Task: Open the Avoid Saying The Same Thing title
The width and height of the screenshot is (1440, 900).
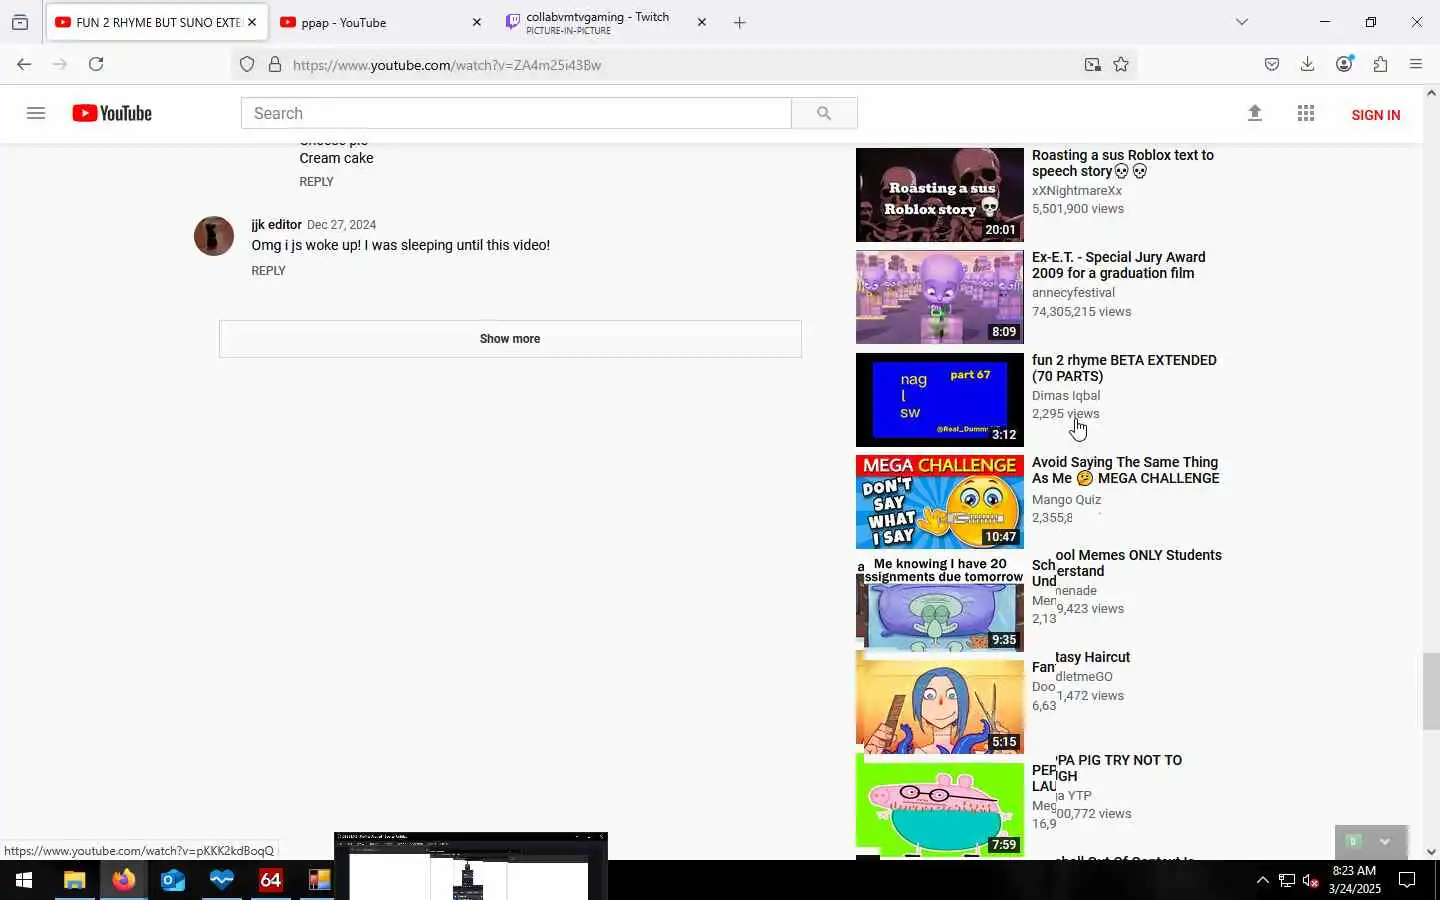Action: 1126,470
